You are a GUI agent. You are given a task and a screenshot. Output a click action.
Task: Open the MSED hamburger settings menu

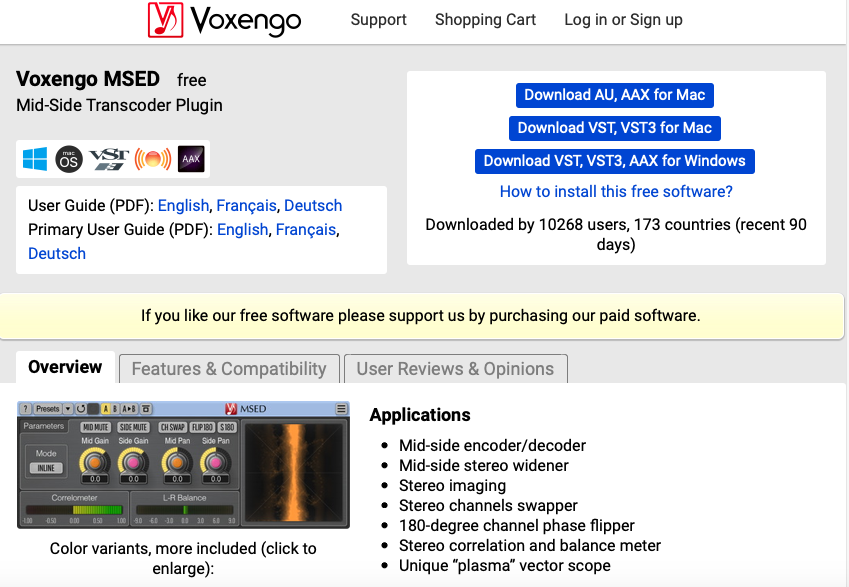(x=340, y=408)
